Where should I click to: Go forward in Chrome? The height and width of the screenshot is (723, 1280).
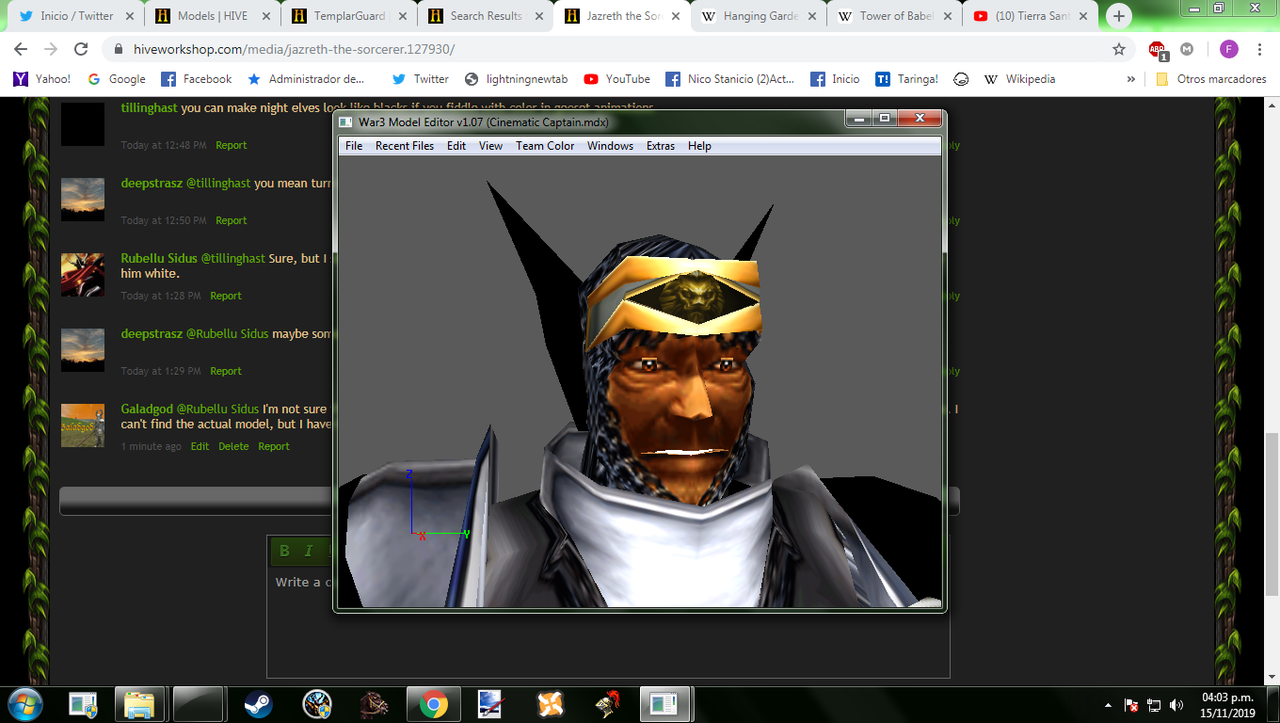pyautogui.click(x=51, y=49)
